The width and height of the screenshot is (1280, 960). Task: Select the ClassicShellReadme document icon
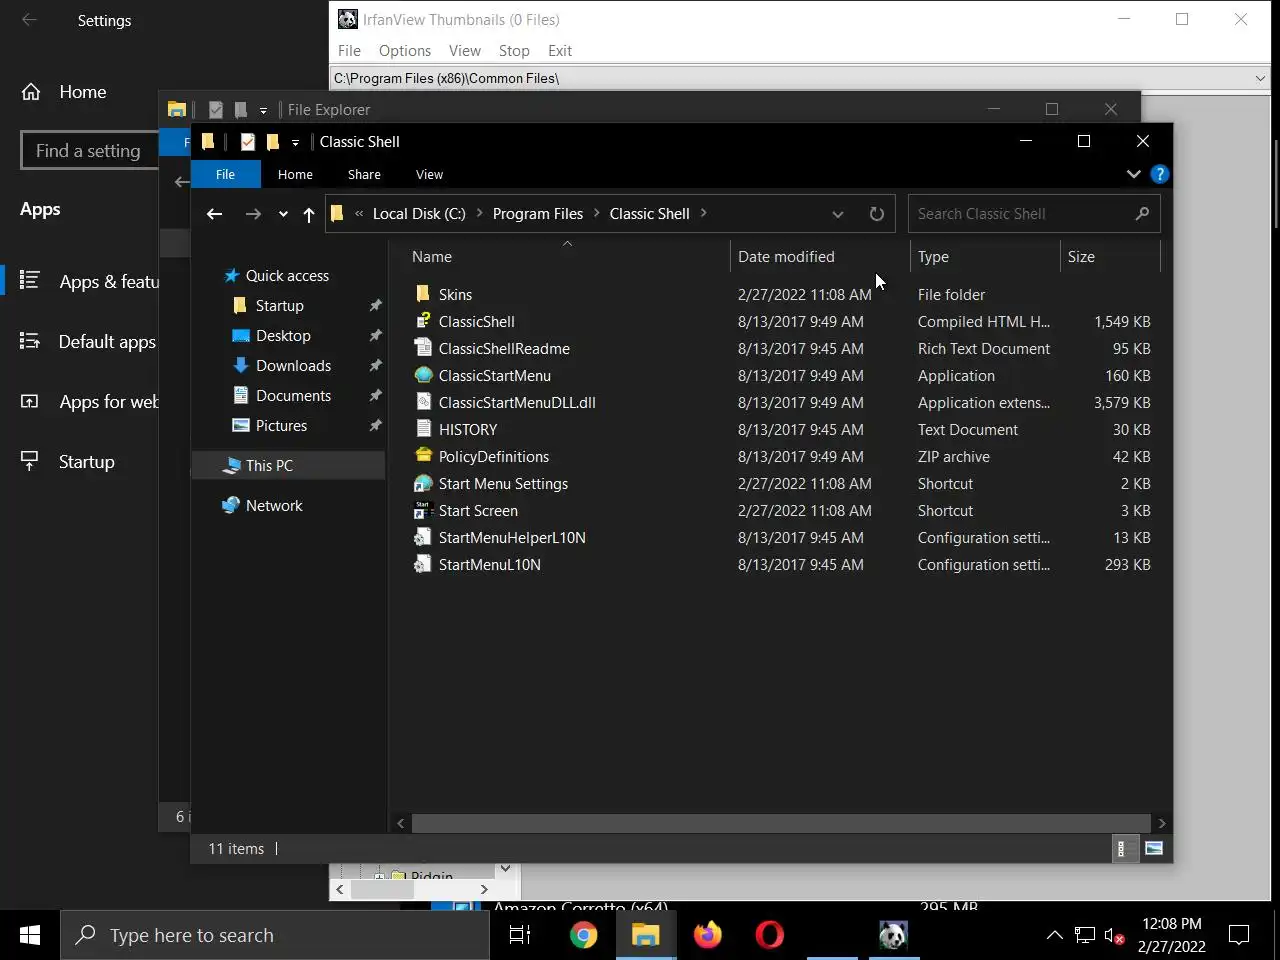[x=423, y=348]
